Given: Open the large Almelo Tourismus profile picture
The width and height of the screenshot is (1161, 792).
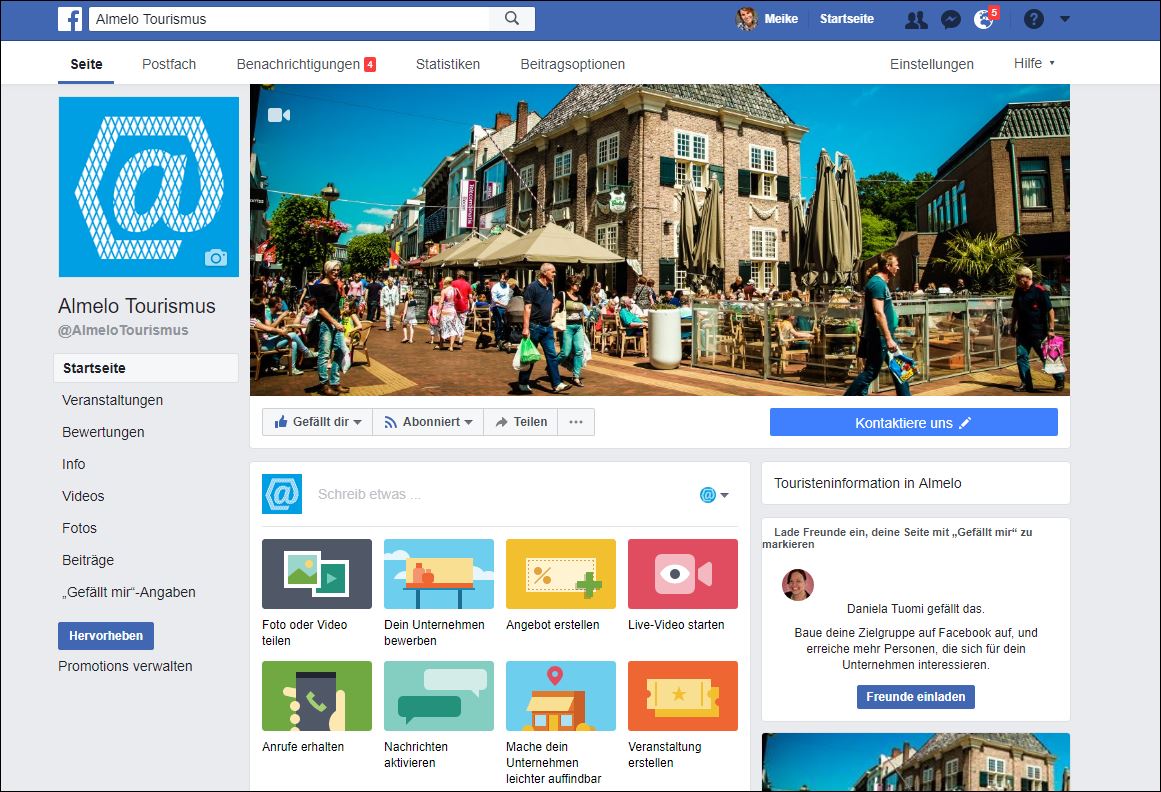Looking at the screenshot, I should (x=149, y=187).
